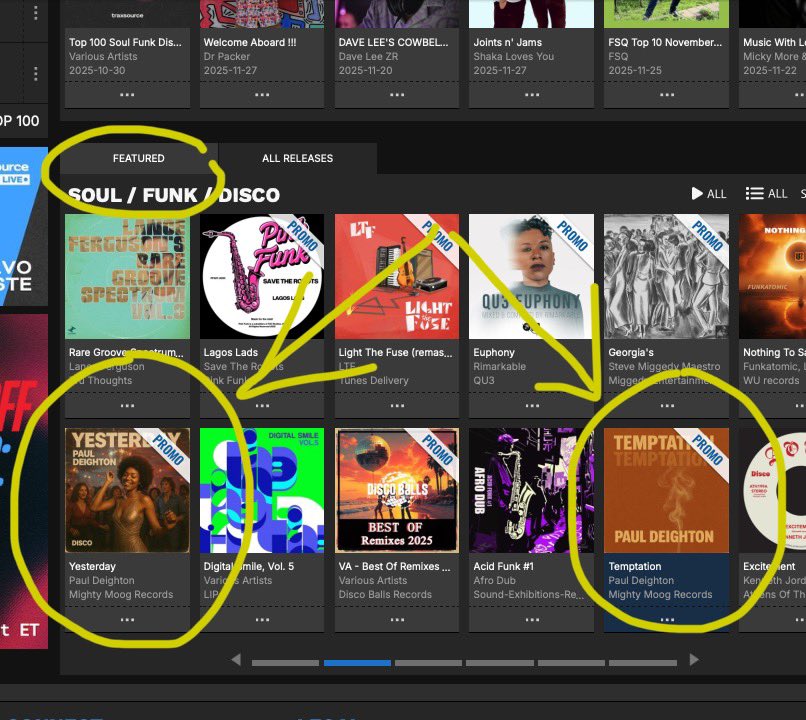Open artist Dave Lee ZR link

[368, 57]
